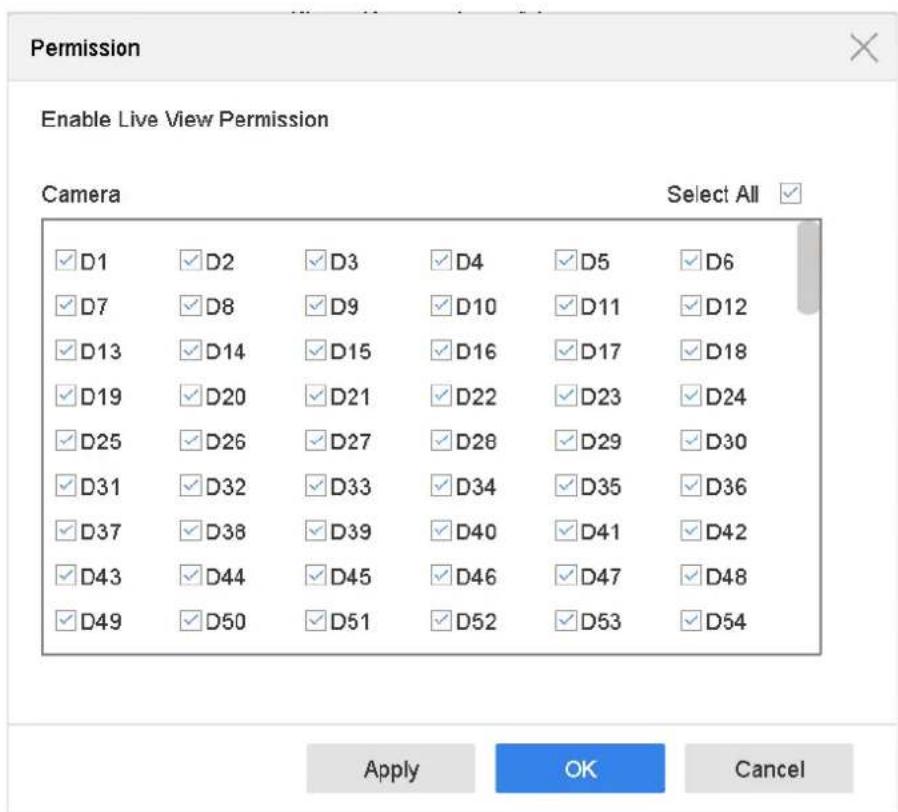Image resolution: width=898 pixels, height=812 pixels.
Task: Deselect the D22 camera checkbox
Action: coord(441,396)
